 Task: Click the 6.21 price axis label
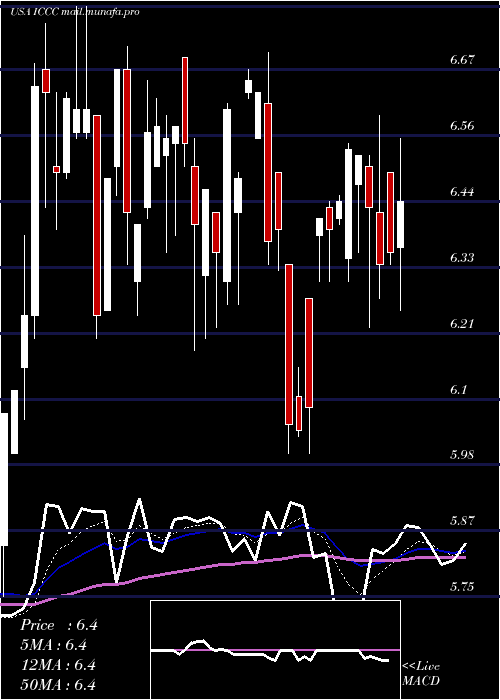(x=462, y=324)
